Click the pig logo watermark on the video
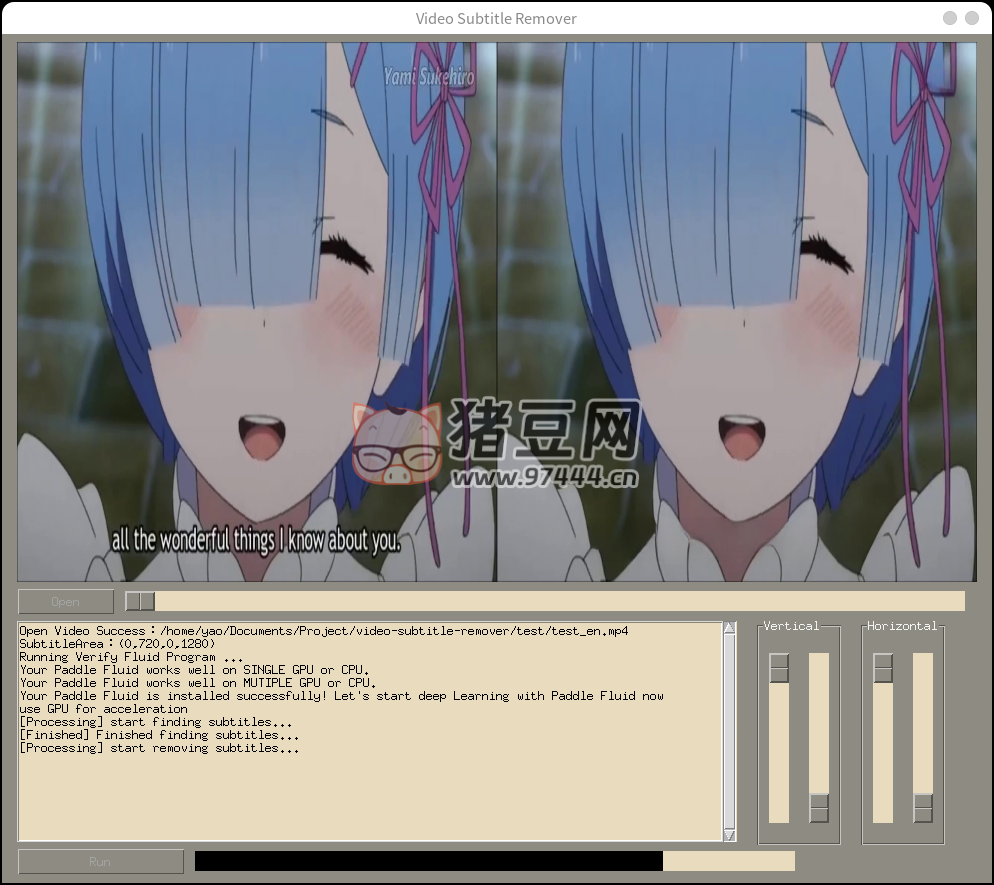Image resolution: width=994 pixels, height=885 pixels. tap(397, 443)
